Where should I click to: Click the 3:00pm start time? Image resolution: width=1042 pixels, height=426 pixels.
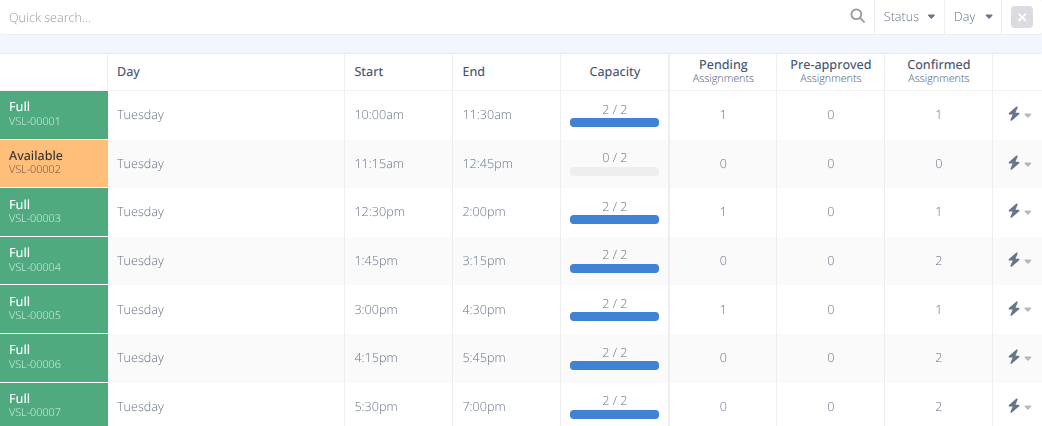point(376,309)
